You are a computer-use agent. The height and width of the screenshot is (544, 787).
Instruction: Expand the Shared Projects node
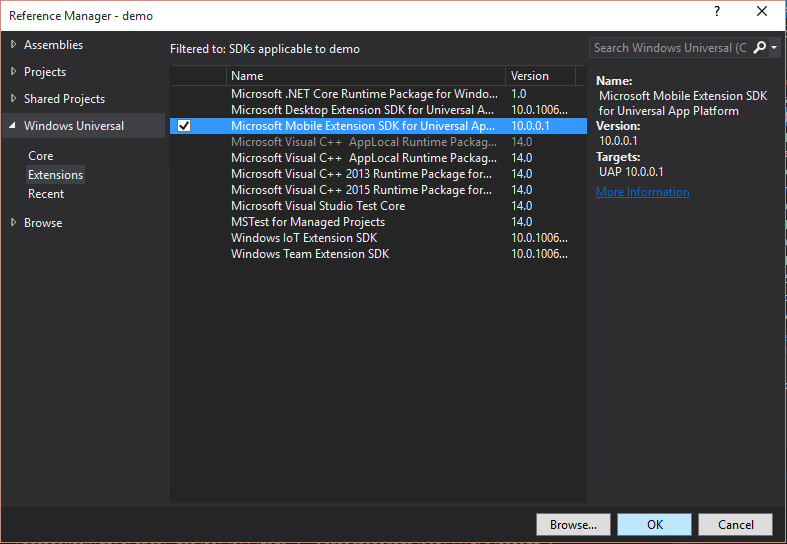(14, 98)
